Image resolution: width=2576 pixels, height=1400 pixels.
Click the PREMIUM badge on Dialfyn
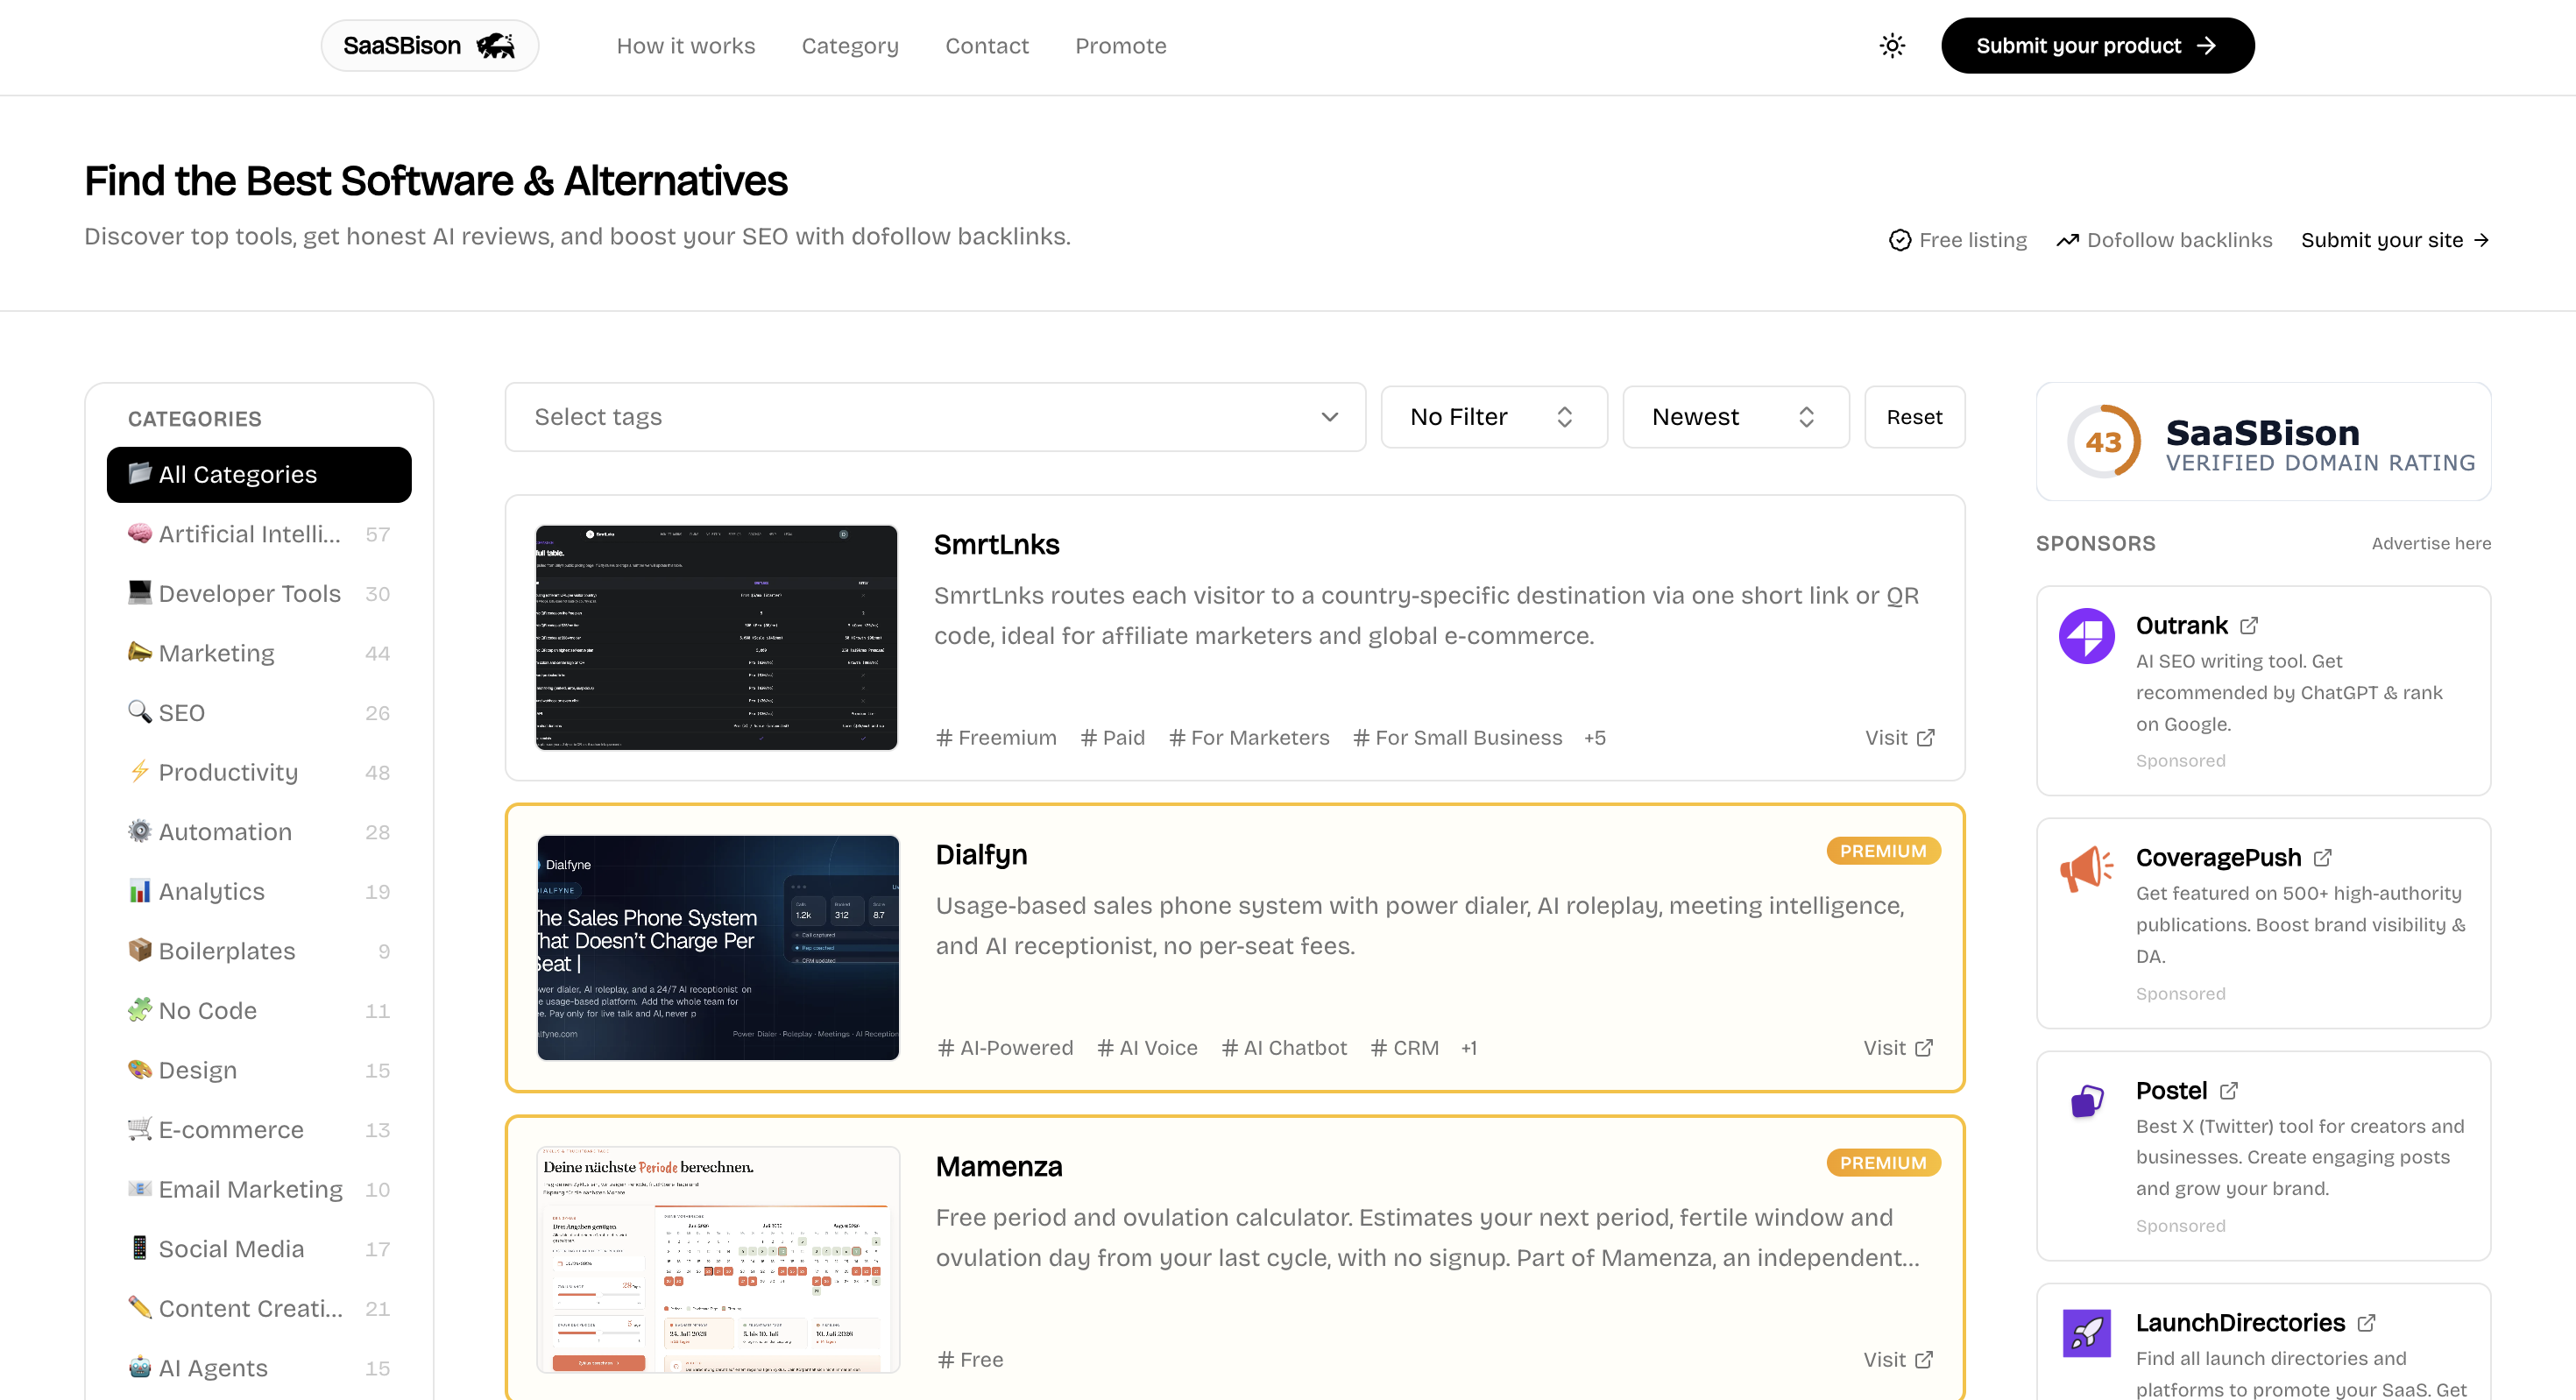point(1884,851)
